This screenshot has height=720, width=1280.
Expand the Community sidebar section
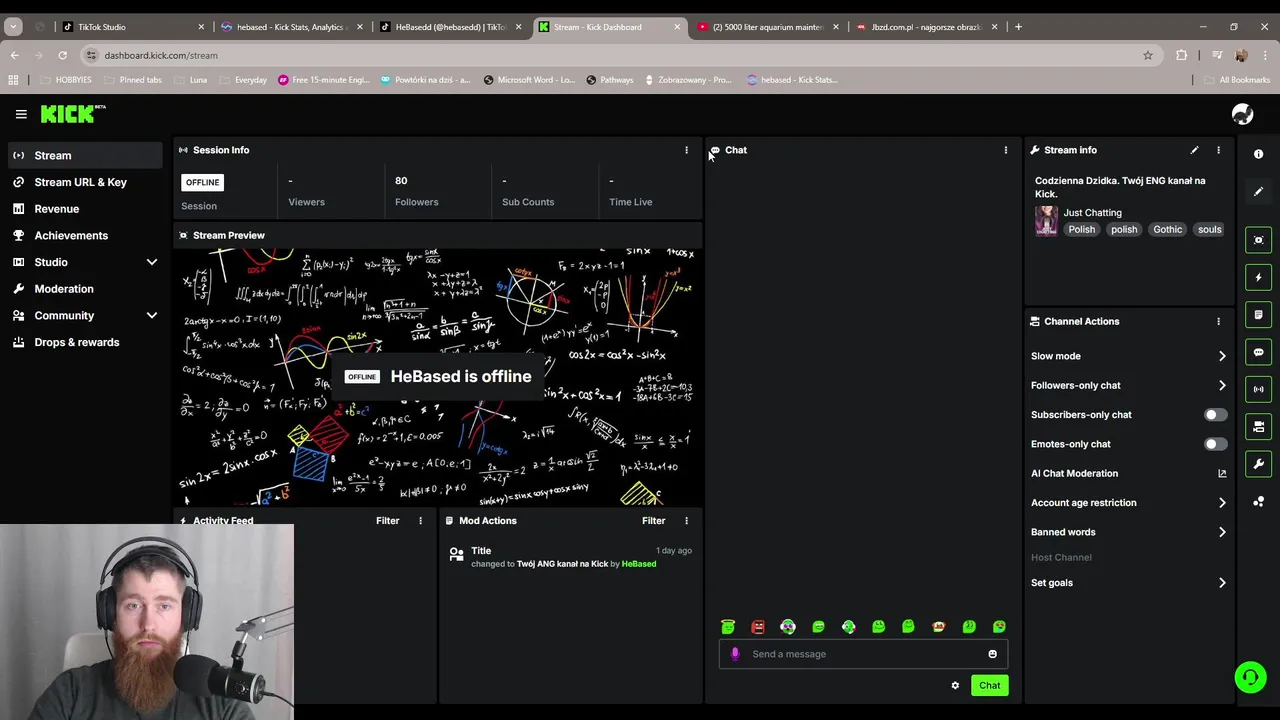pyautogui.click(x=152, y=315)
